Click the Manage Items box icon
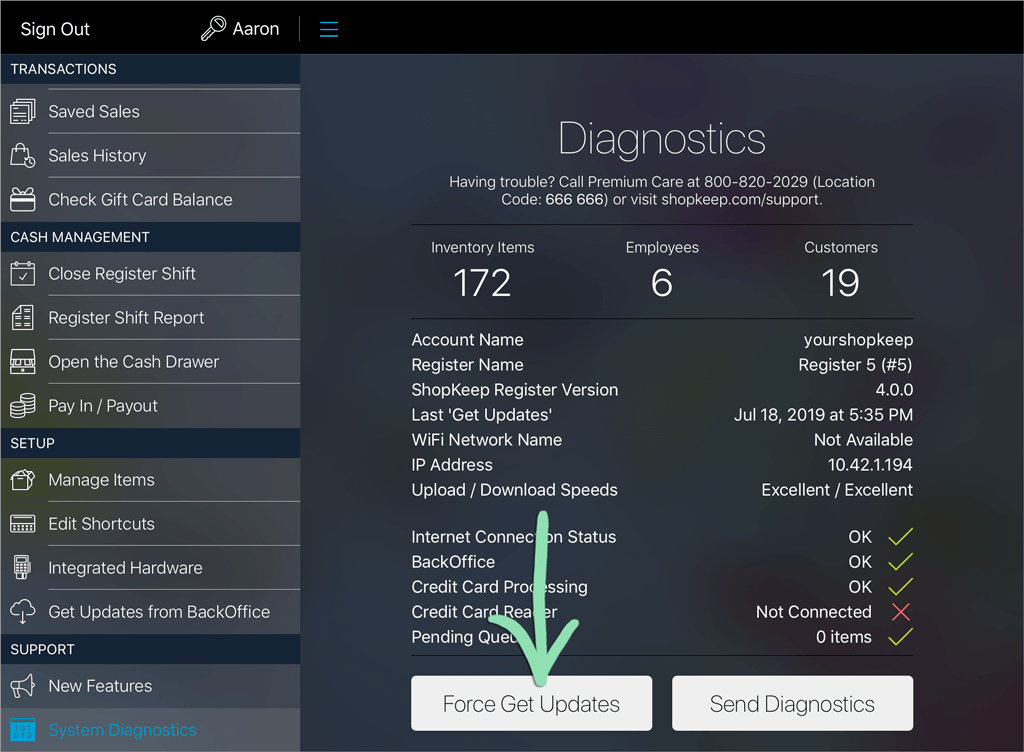Viewport: 1024px width, 752px height. click(x=23, y=480)
